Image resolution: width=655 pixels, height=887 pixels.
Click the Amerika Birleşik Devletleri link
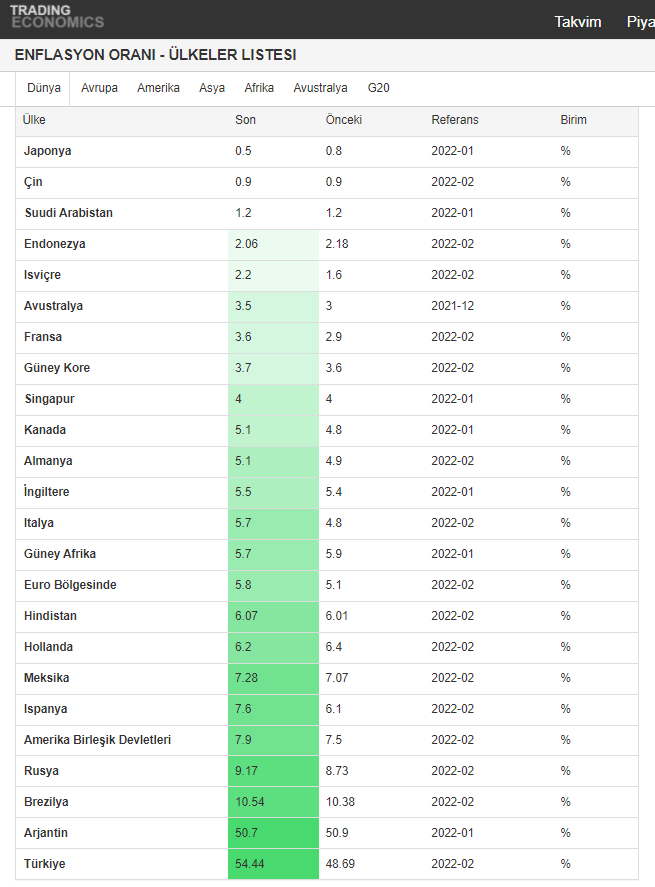[98, 740]
